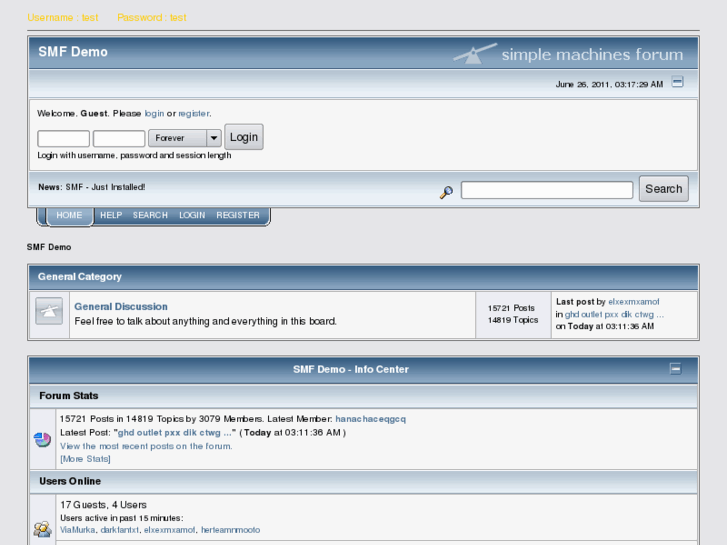Viewport: 727px width, 545px height.
Task: Click the '15721 Posts' board count
Action: tap(511, 308)
